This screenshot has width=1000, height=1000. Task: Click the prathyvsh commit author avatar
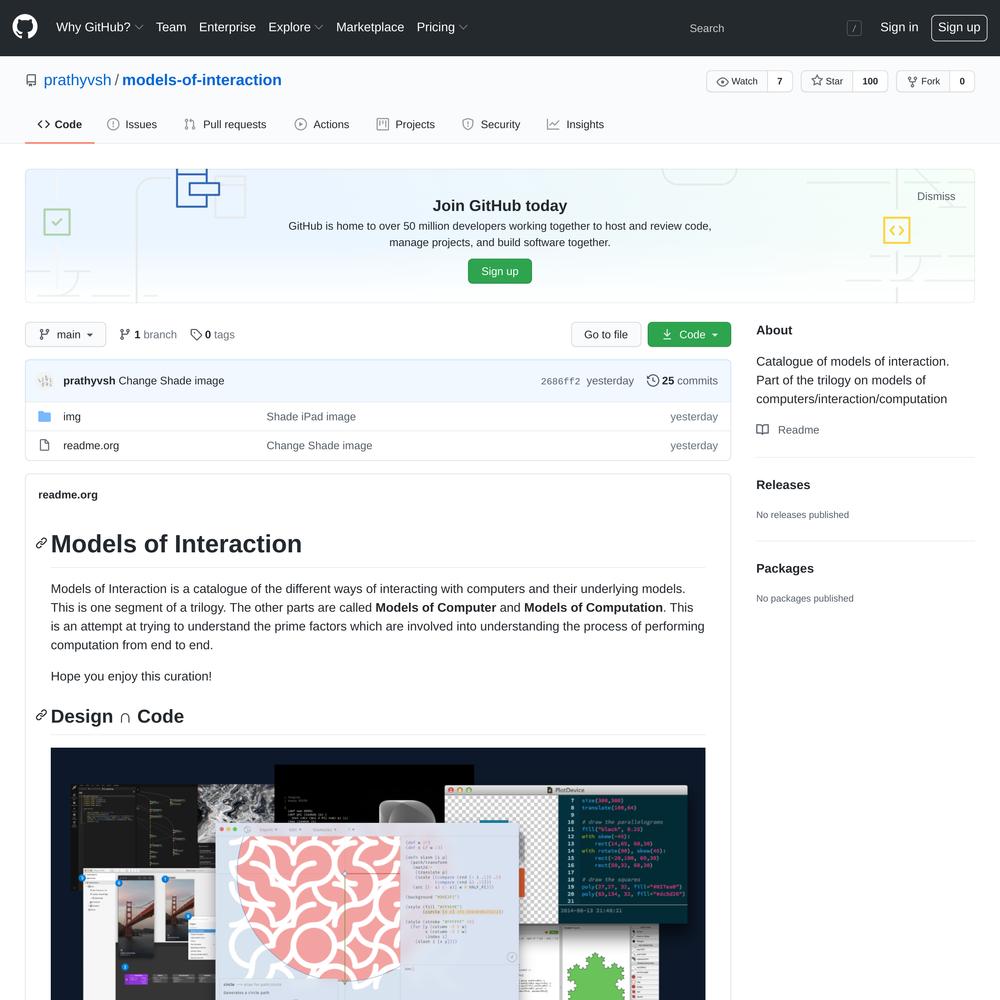click(x=45, y=381)
